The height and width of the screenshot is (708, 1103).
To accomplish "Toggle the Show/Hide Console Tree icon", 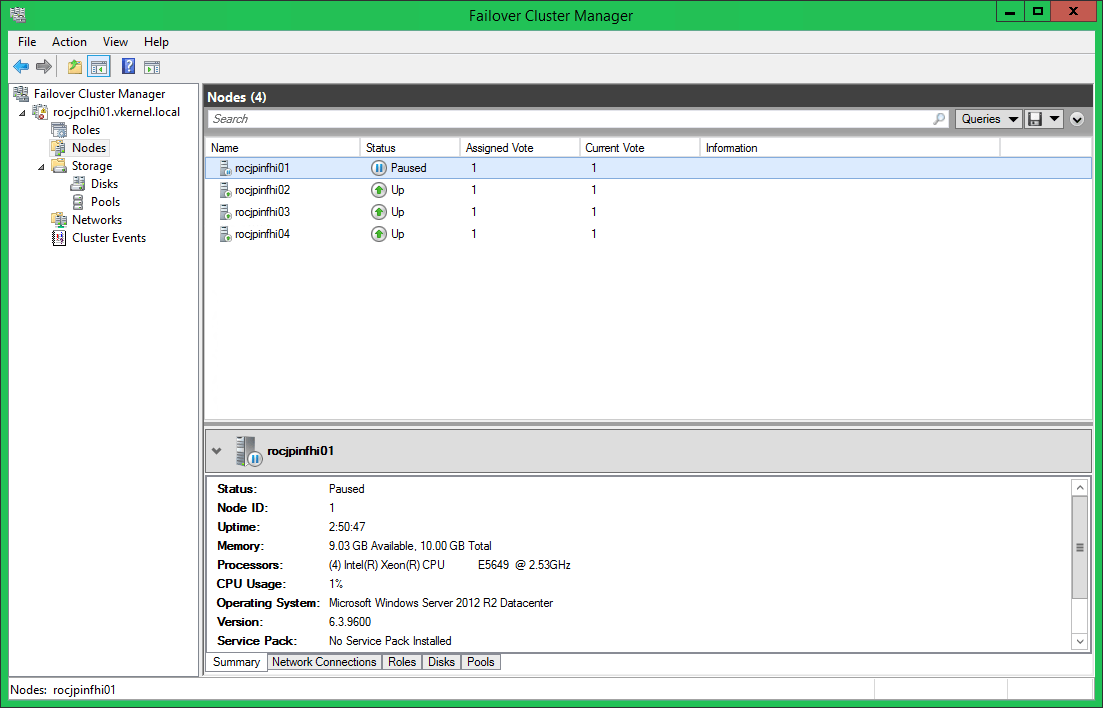I will pyautogui.click(x=98, y=67).
